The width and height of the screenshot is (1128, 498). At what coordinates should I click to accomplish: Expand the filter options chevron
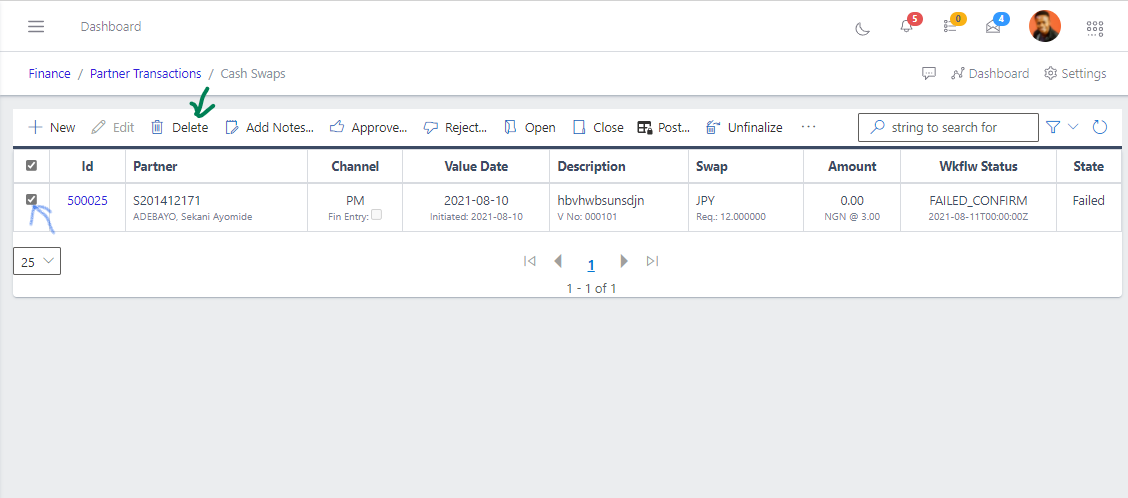pyautogui.click(x=1074, y=127)
